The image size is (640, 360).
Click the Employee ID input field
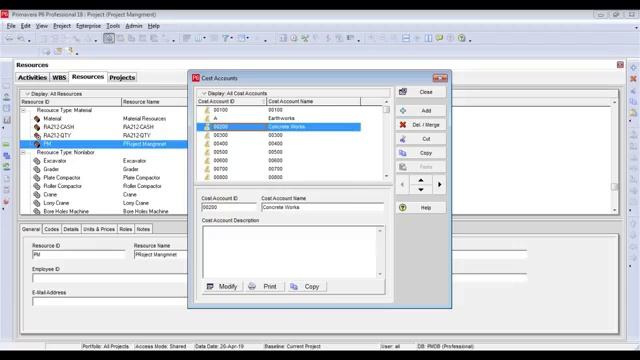point(109,278)
